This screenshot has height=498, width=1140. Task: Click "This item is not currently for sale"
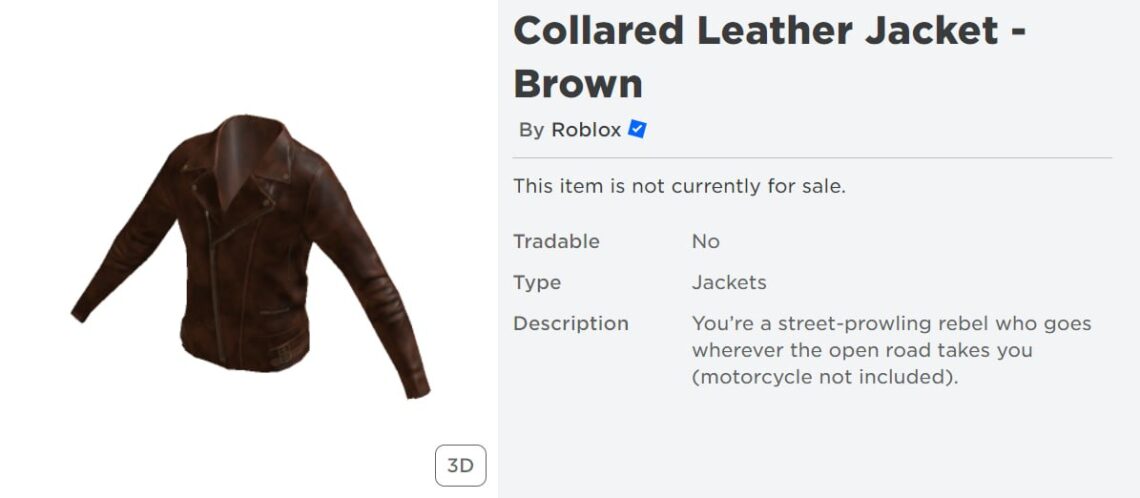pos(680,186)
